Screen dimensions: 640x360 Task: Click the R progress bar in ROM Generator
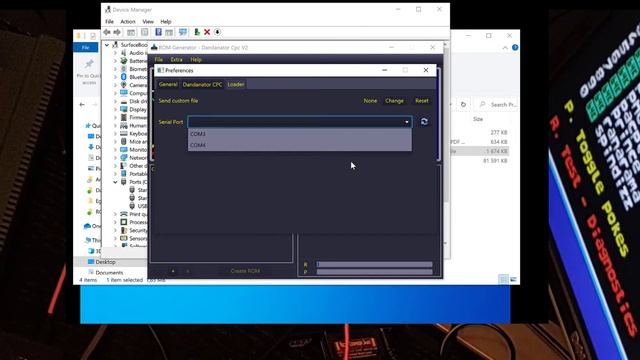375,264
